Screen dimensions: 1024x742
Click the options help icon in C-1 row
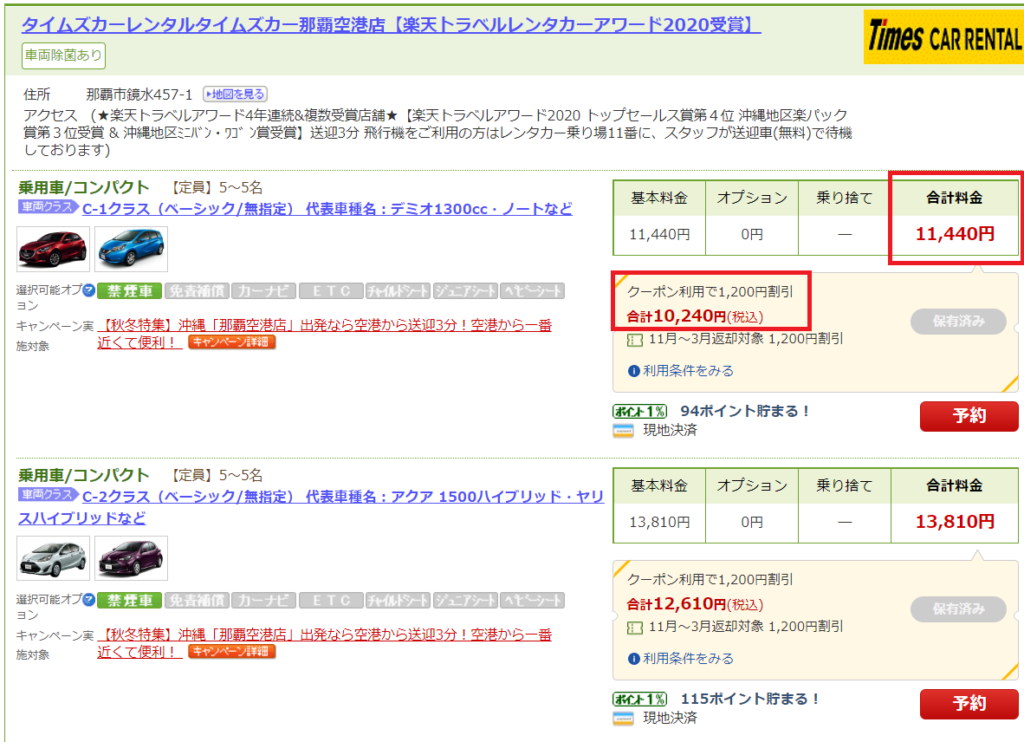(89, 290)
